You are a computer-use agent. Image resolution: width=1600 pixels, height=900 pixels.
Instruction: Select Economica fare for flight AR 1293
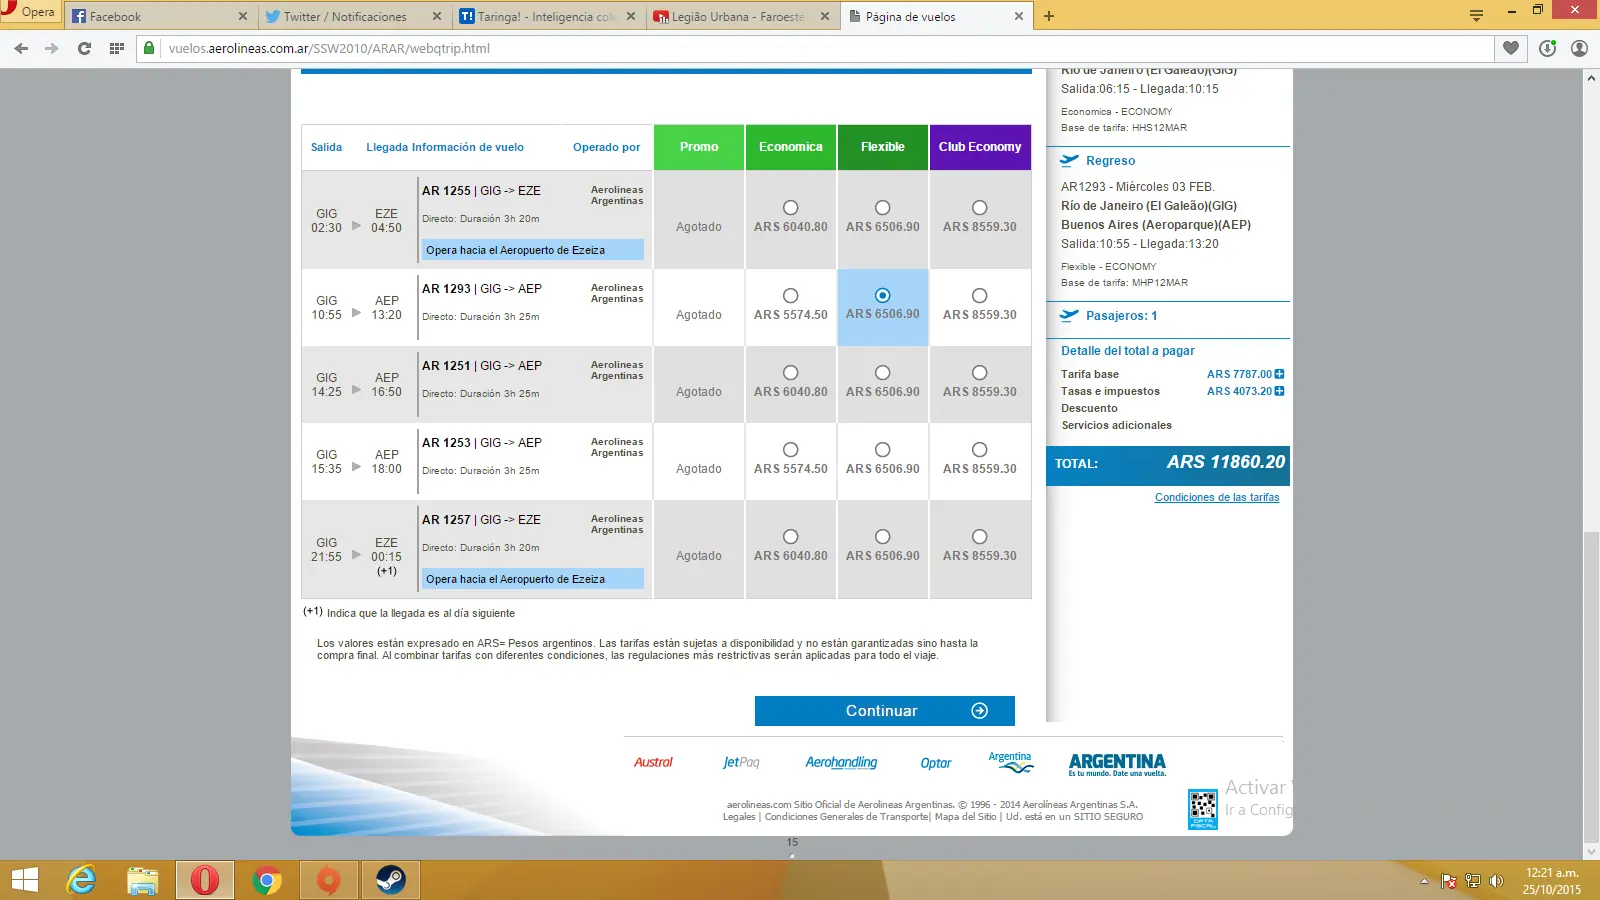tap(791, 296)
